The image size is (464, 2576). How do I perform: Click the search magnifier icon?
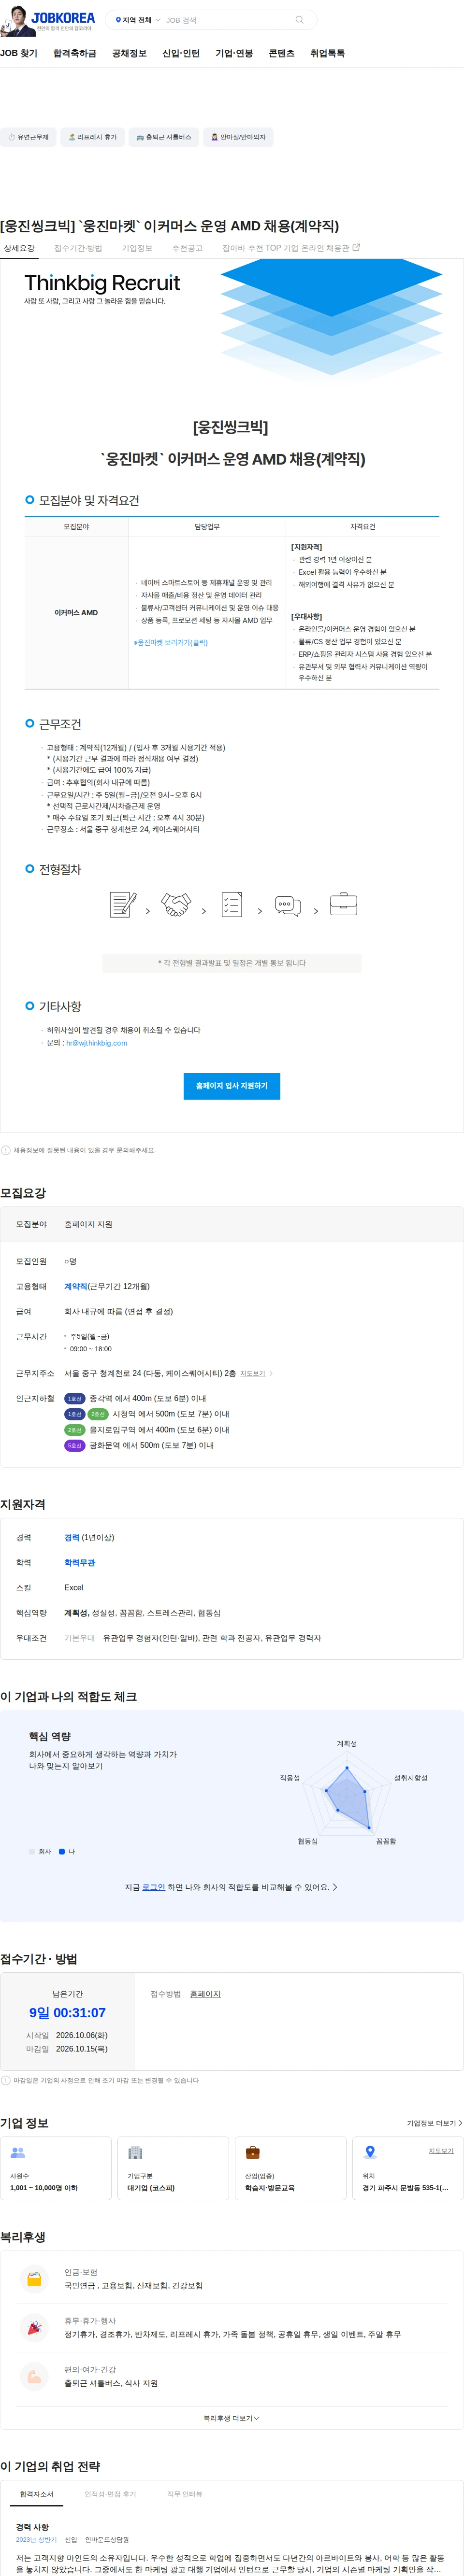pyautogui.click(x=299, y=20)
